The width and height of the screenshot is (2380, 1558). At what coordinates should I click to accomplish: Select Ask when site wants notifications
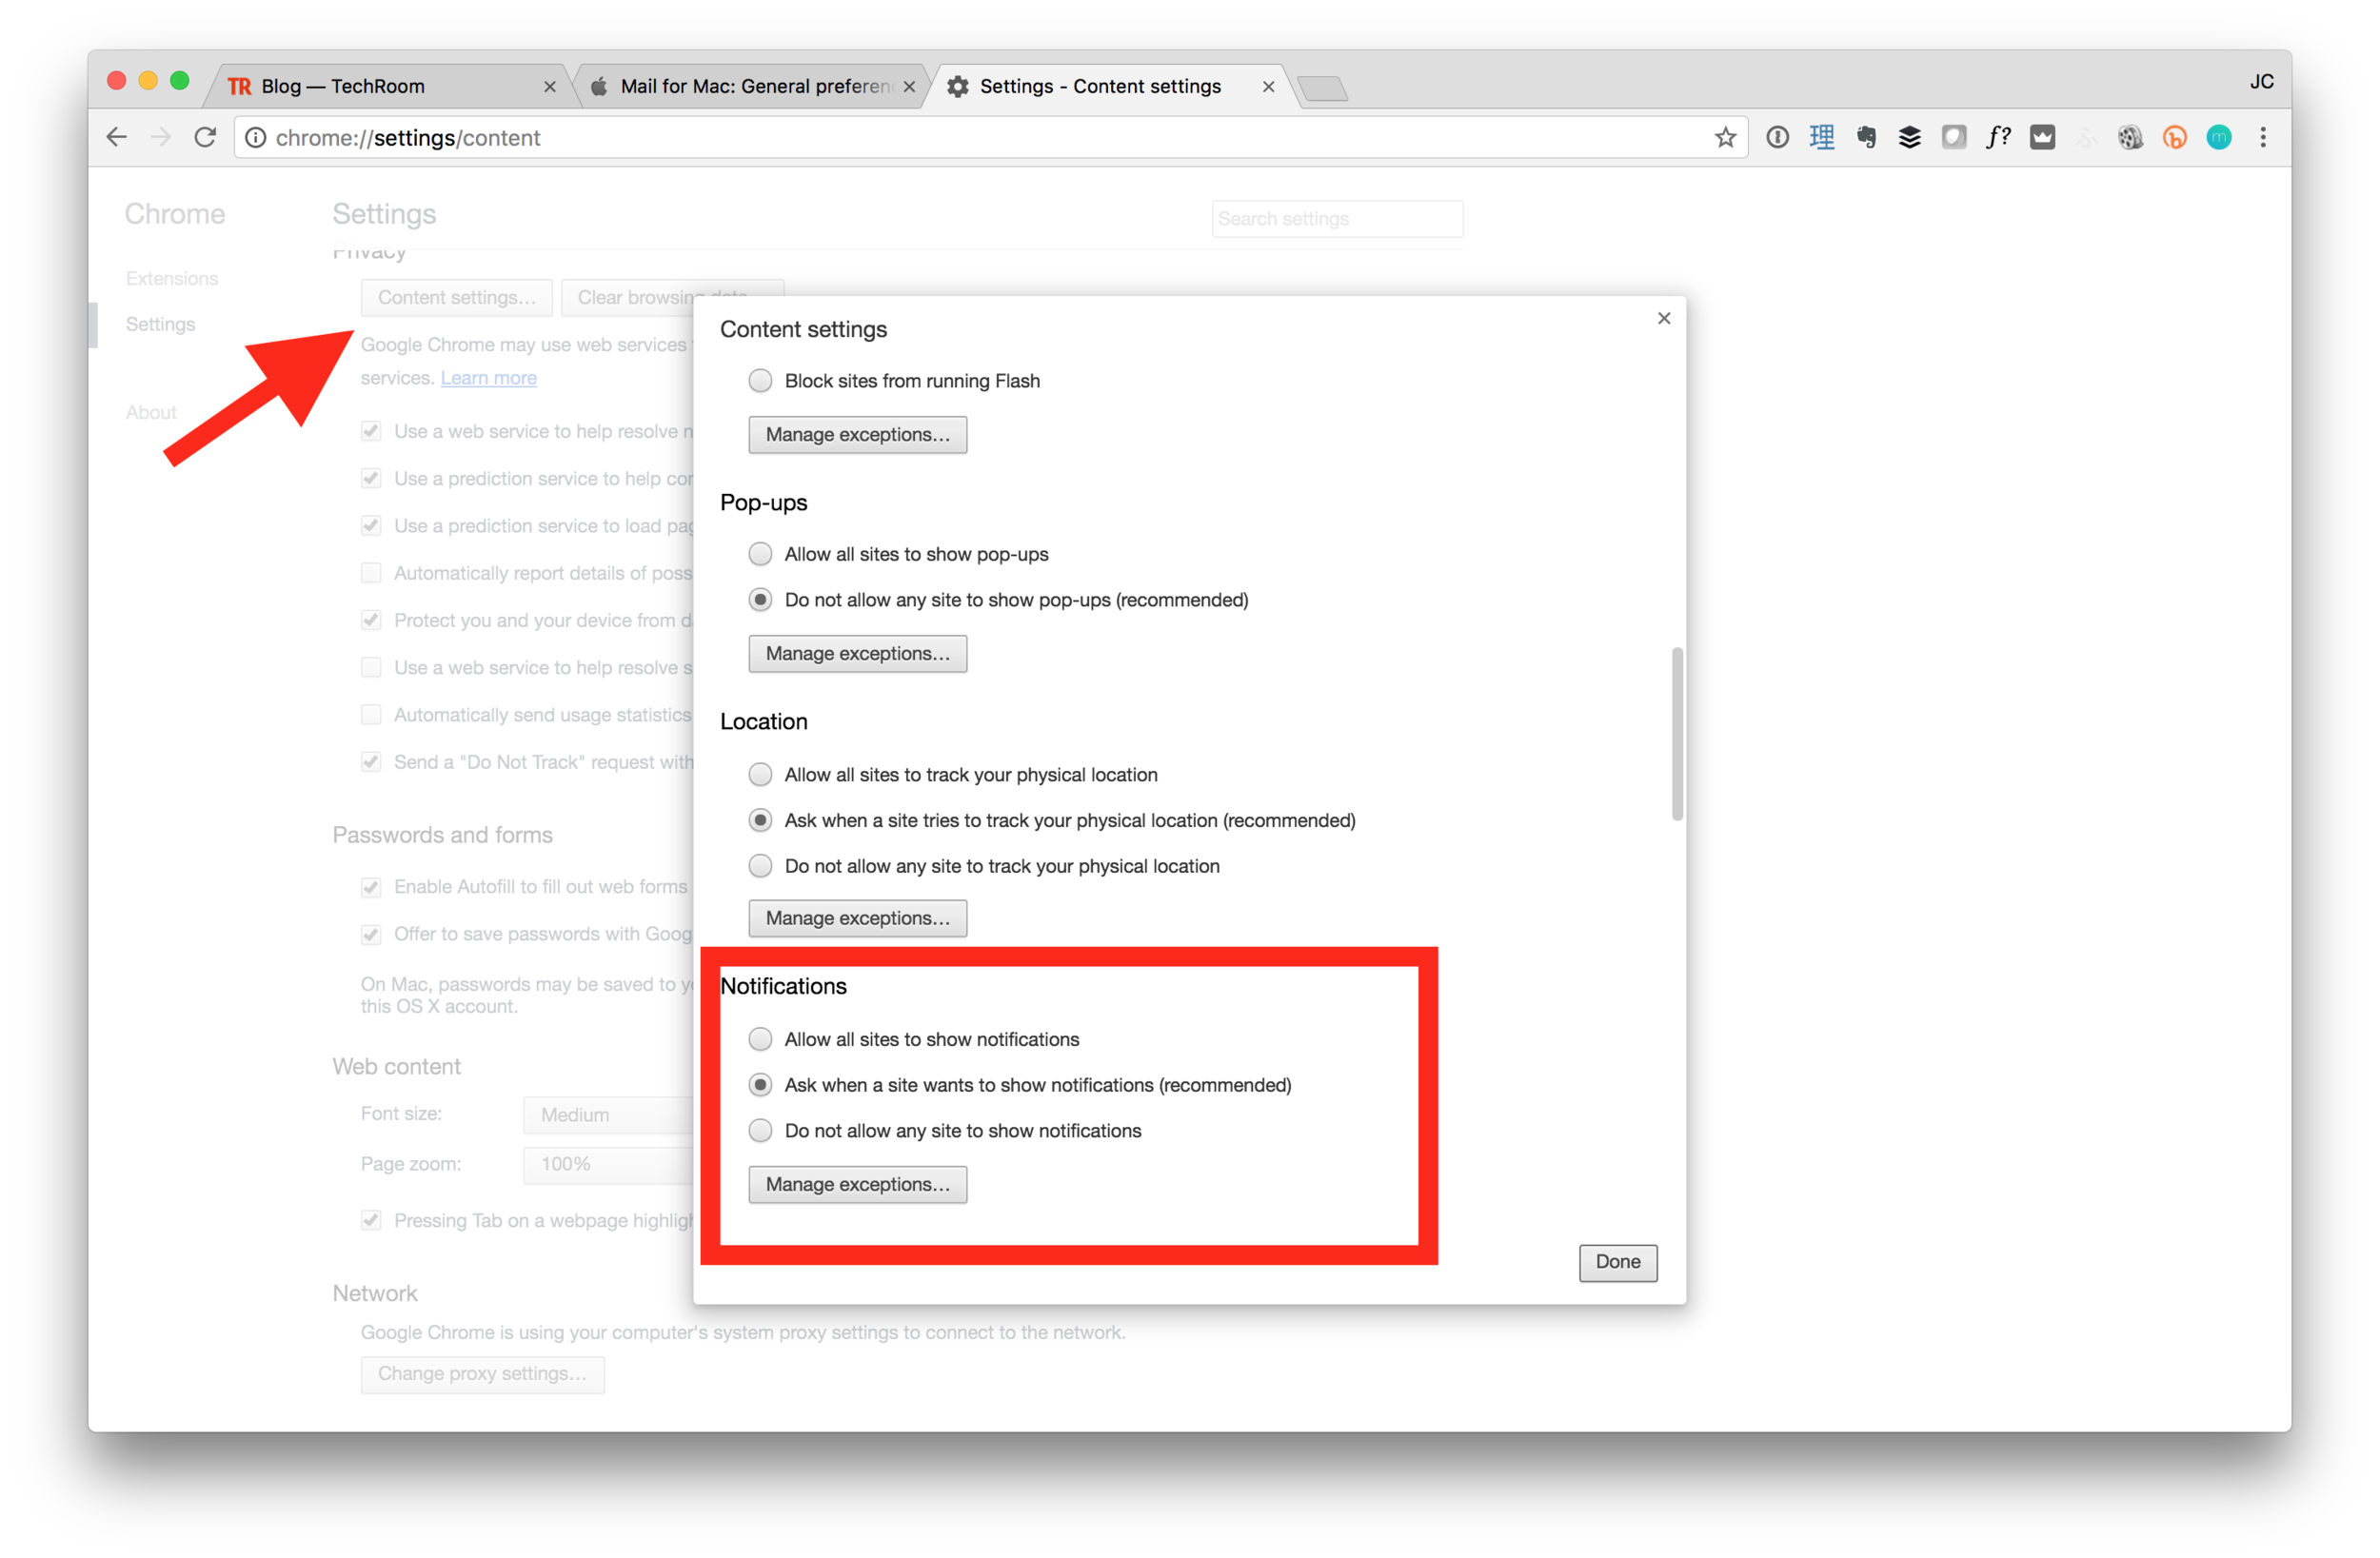[x=760, y=1085]
